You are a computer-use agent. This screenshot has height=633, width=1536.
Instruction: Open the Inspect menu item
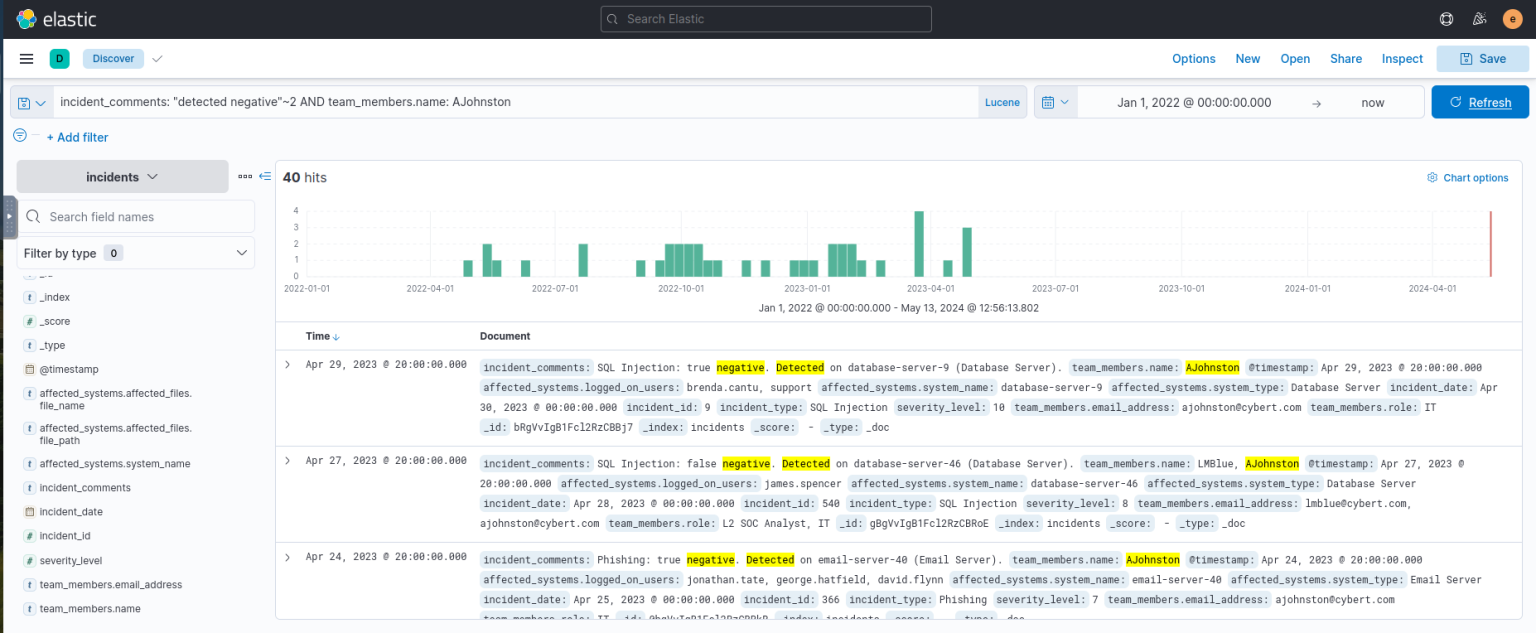1401,58
